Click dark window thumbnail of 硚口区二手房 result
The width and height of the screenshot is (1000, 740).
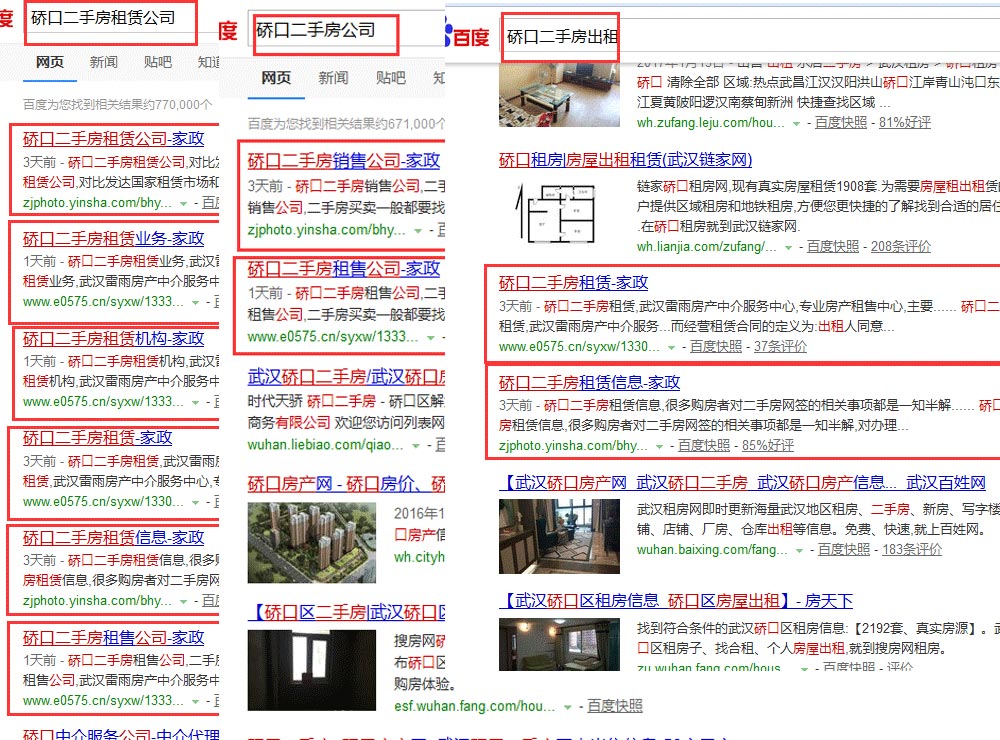312,670
